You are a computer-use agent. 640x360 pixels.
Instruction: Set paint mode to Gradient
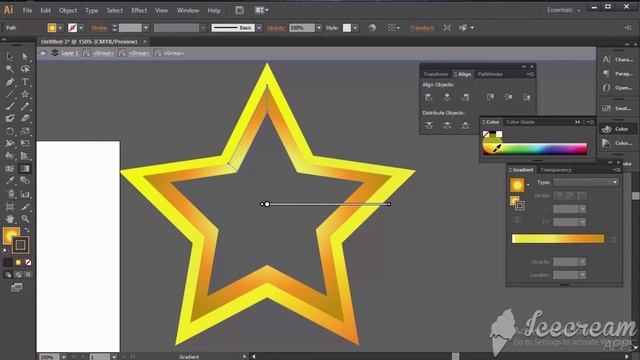(x=18, y=262)
